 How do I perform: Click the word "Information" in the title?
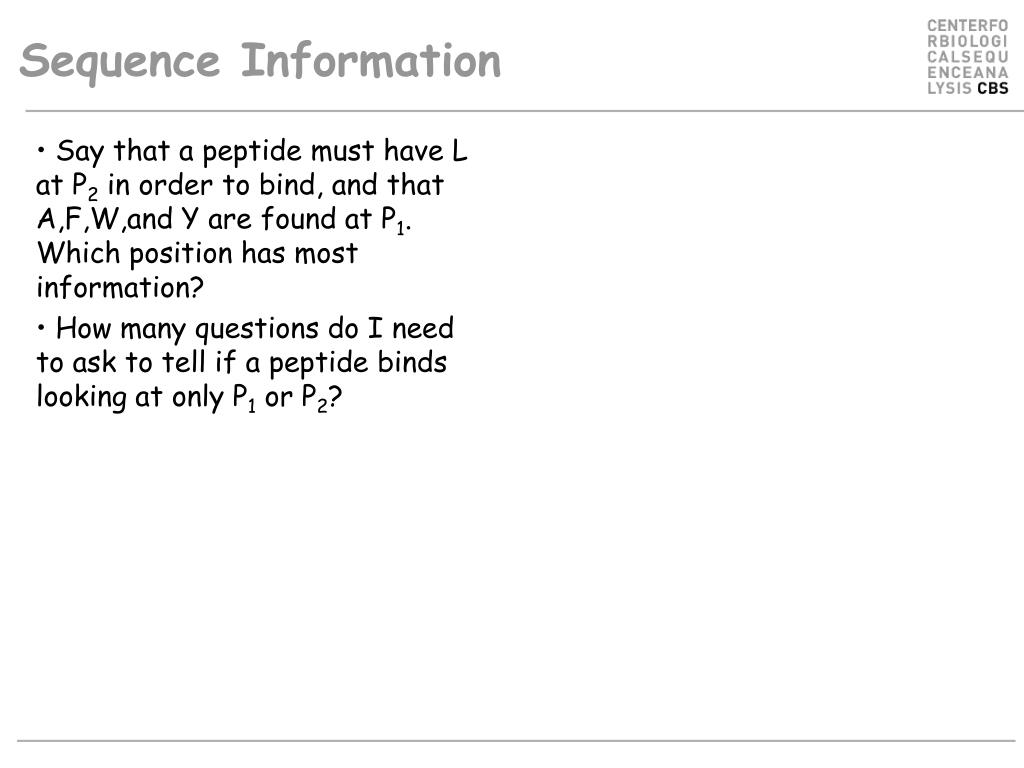[x=371, y=60]
